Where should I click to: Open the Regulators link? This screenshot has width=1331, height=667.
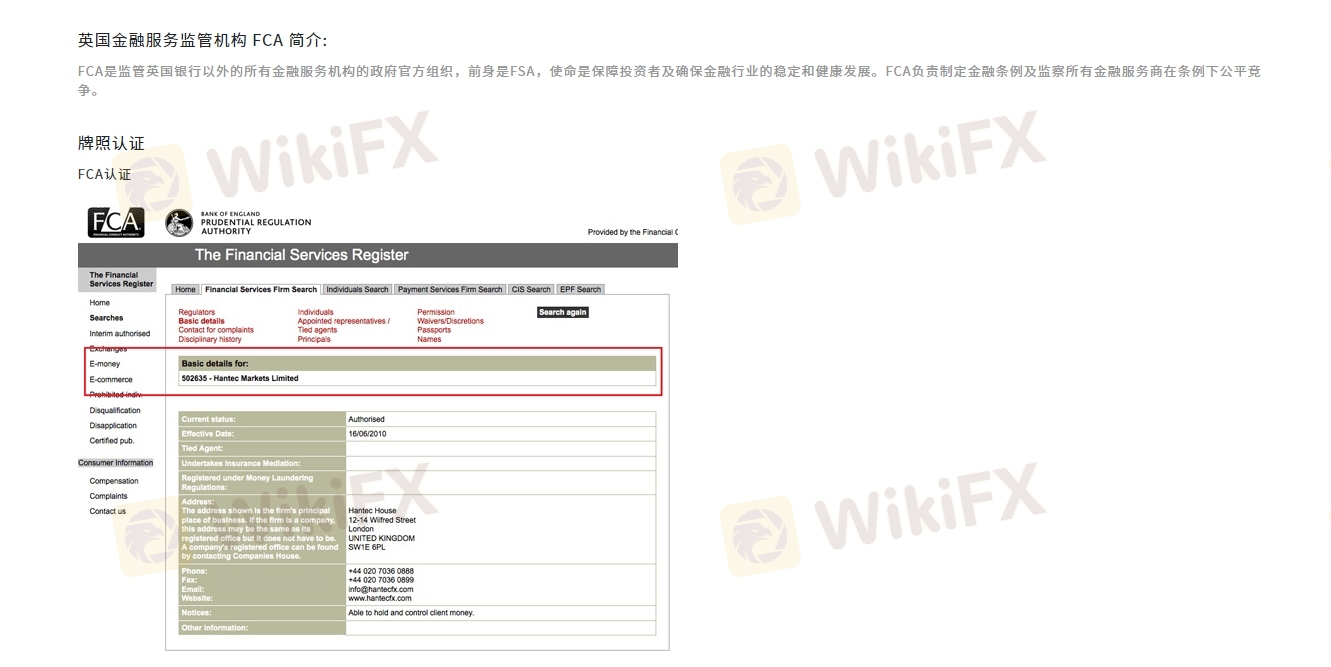(196, 312)
